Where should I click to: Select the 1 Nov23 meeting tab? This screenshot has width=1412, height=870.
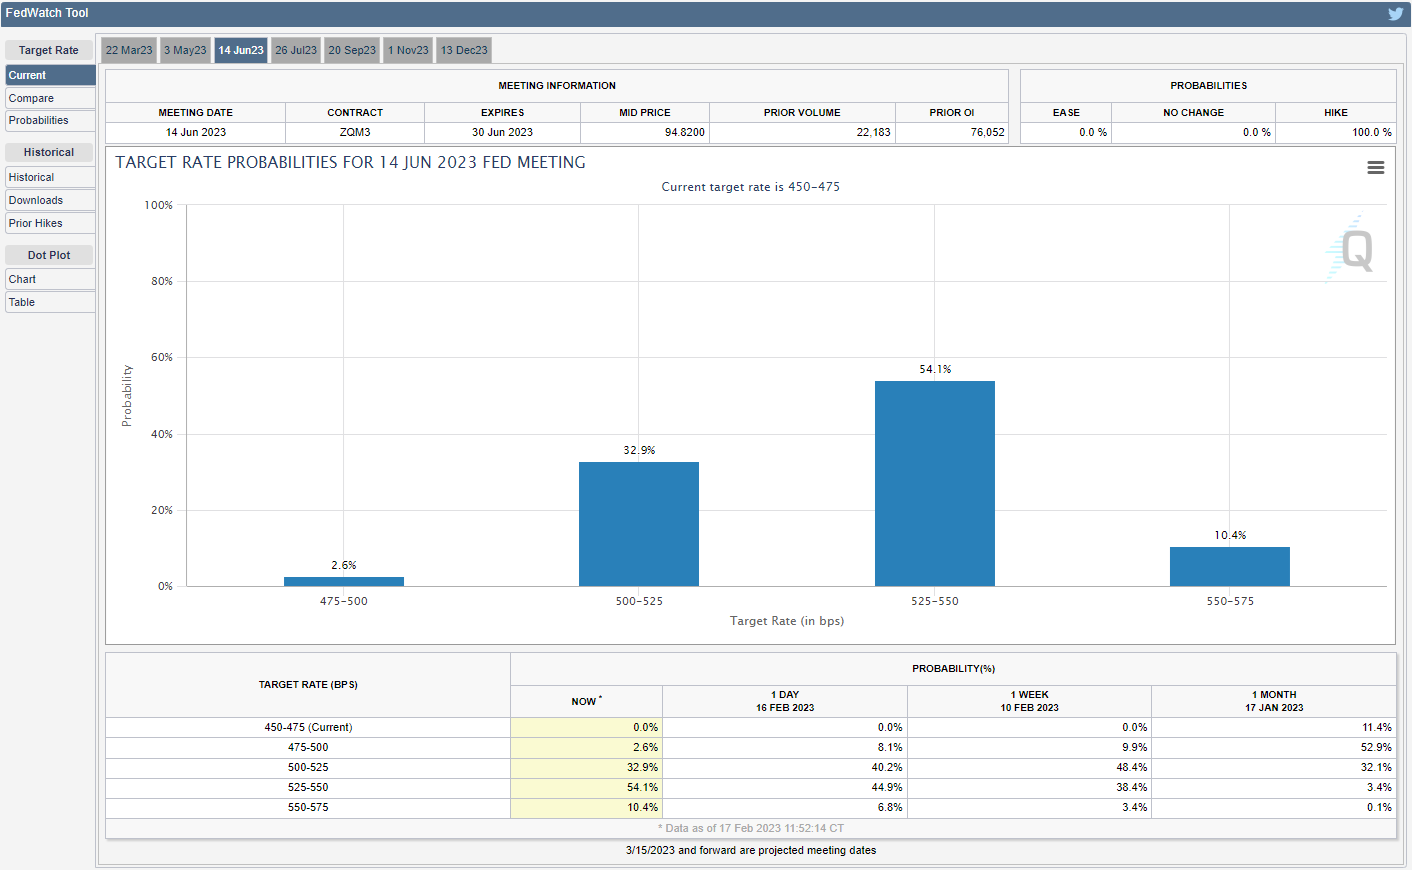tap(408, 50)
